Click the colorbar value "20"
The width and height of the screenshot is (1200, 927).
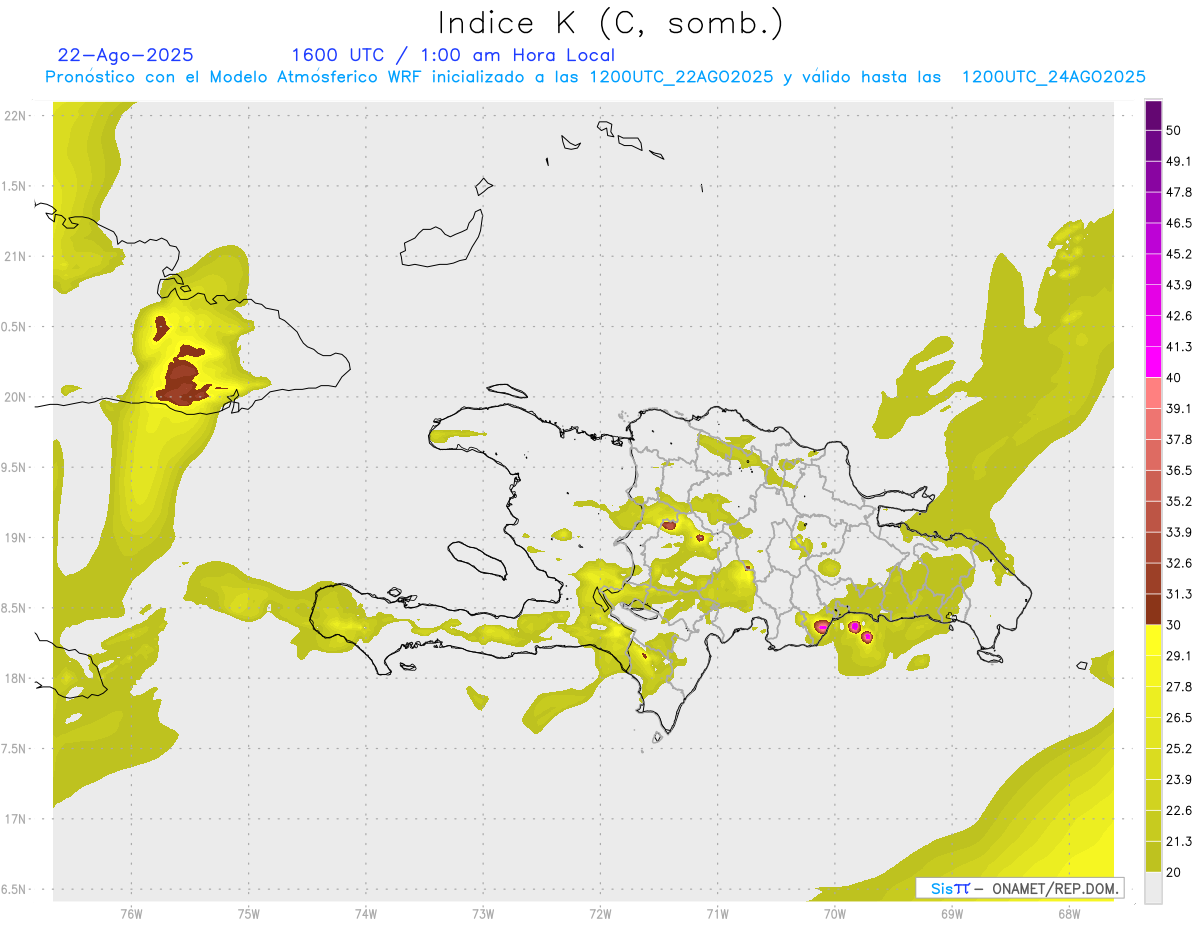pyautogui.click(x=1174, y=873)
